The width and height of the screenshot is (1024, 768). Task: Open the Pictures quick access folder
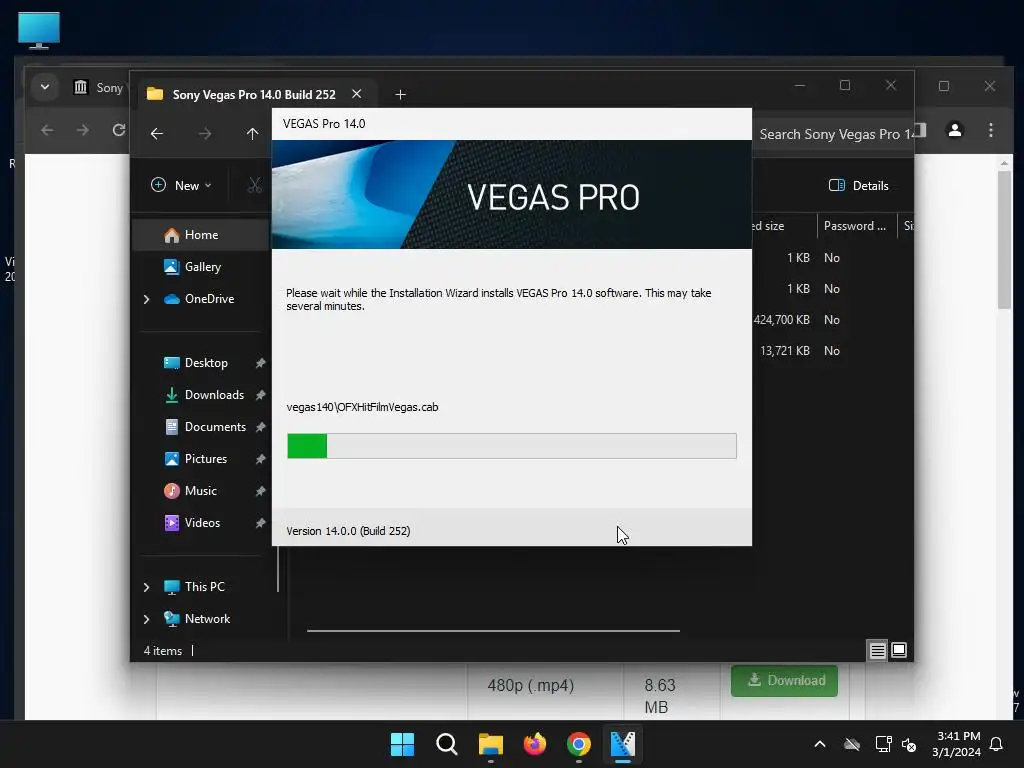tap(205, 459)
